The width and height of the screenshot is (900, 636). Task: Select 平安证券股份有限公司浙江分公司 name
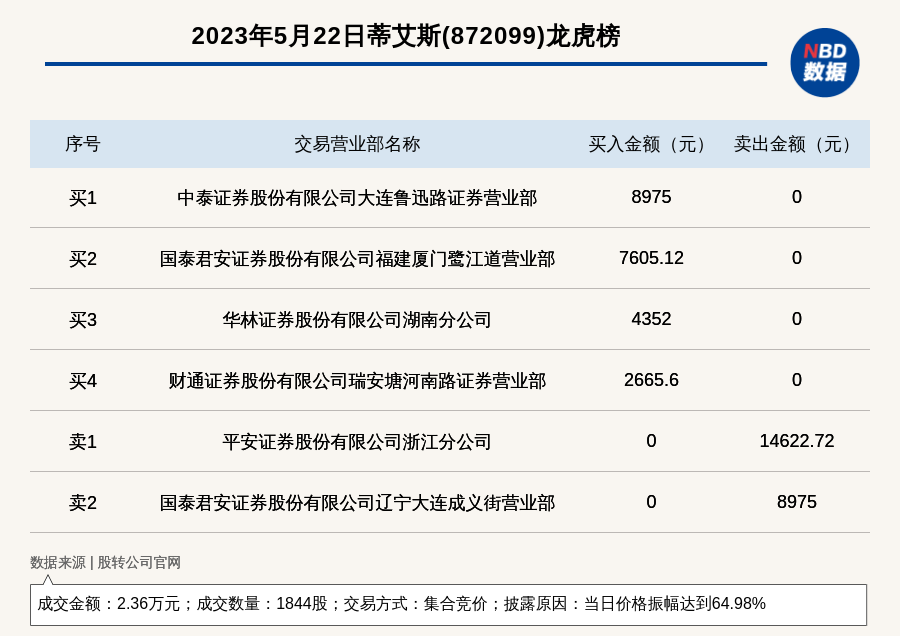coord(357,442)
